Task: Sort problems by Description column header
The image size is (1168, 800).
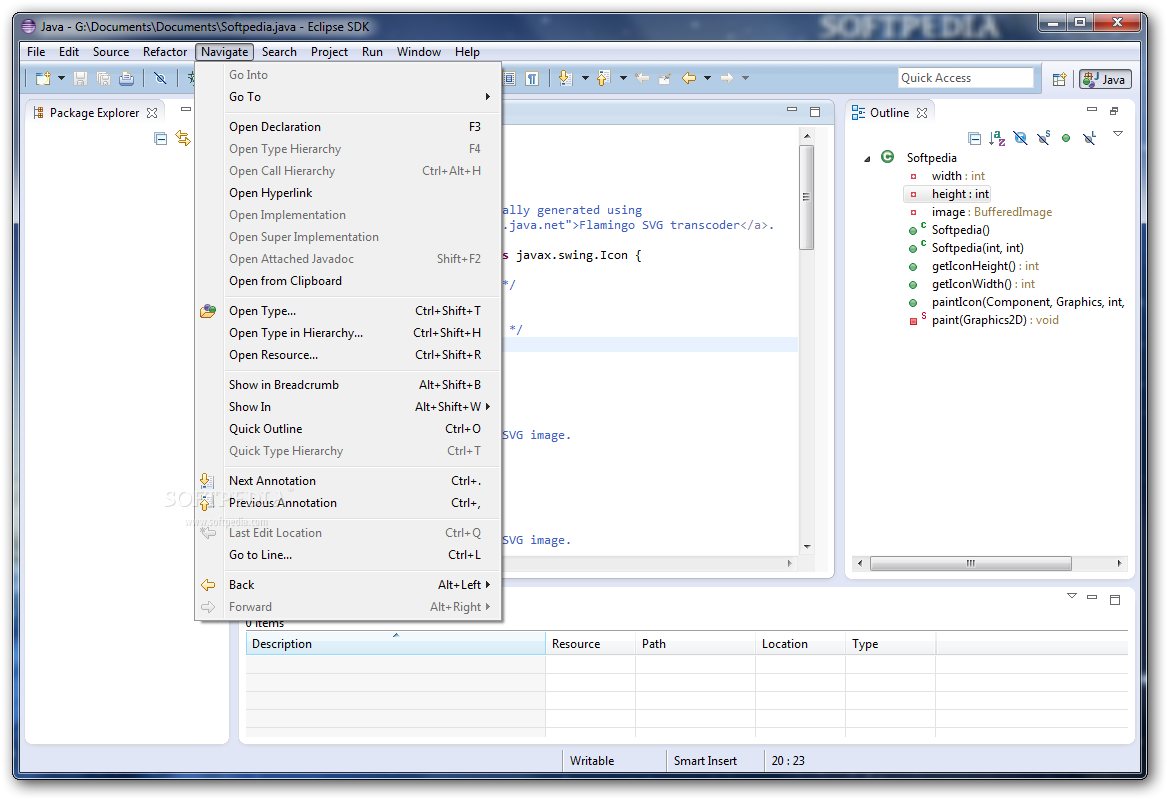Action: [x=396, y=644]
